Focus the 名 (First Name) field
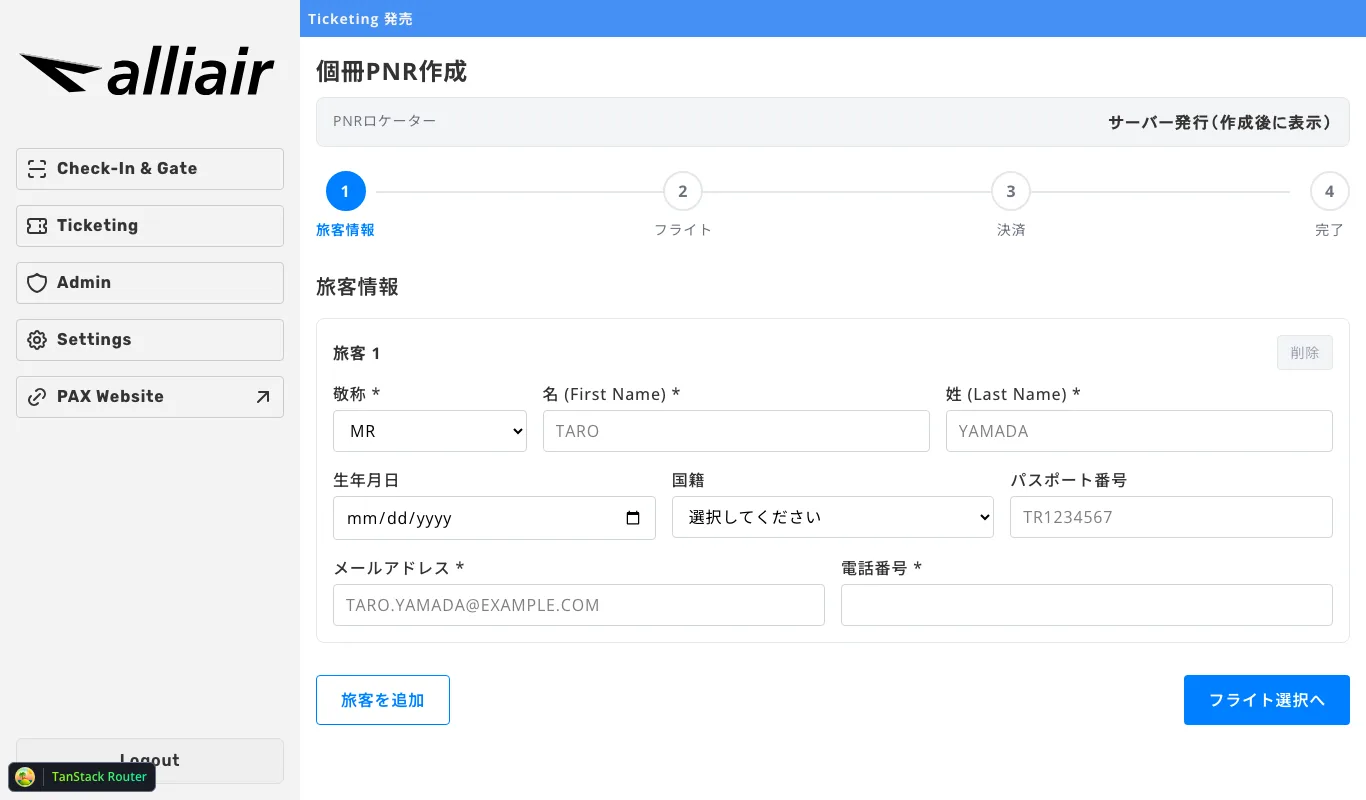 coord(736,431)
